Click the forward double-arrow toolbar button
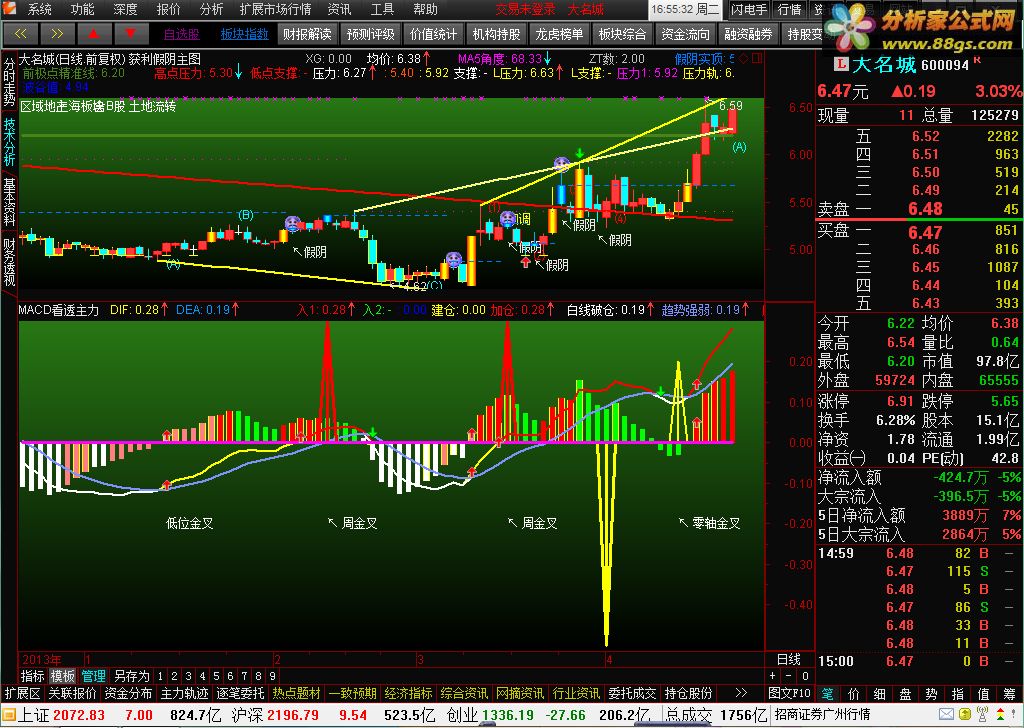This screenshot has height=728, width=1024. 57,33
